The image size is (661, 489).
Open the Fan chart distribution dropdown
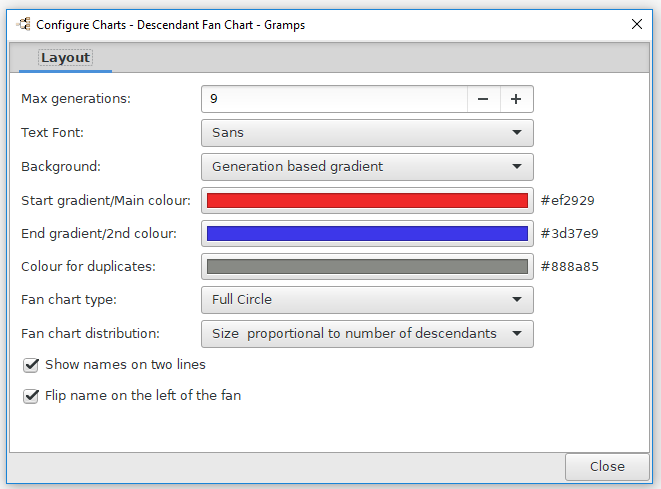click(x=367, y=334)
